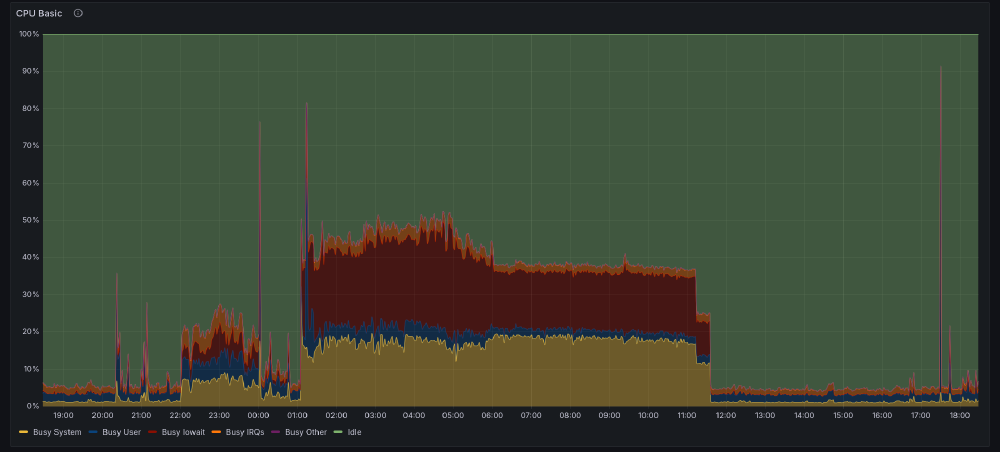Click the CPU spike peak just after 01:00
The height and width of the screenshot is (452, 1000).
tap(306, 105)
